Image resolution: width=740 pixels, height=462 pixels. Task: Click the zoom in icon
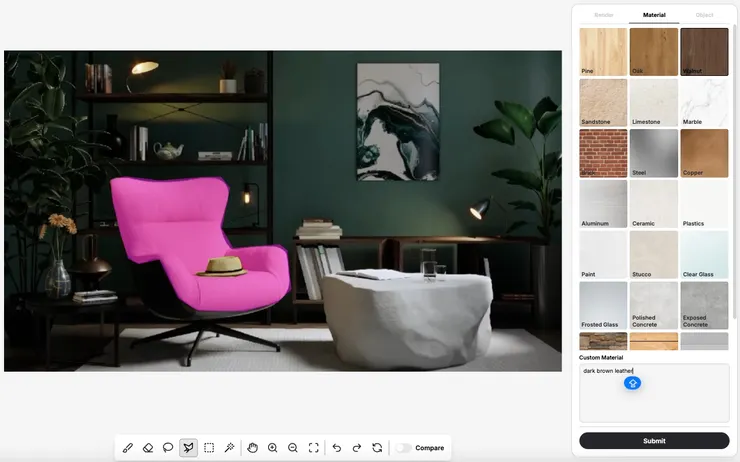[272, 447]
